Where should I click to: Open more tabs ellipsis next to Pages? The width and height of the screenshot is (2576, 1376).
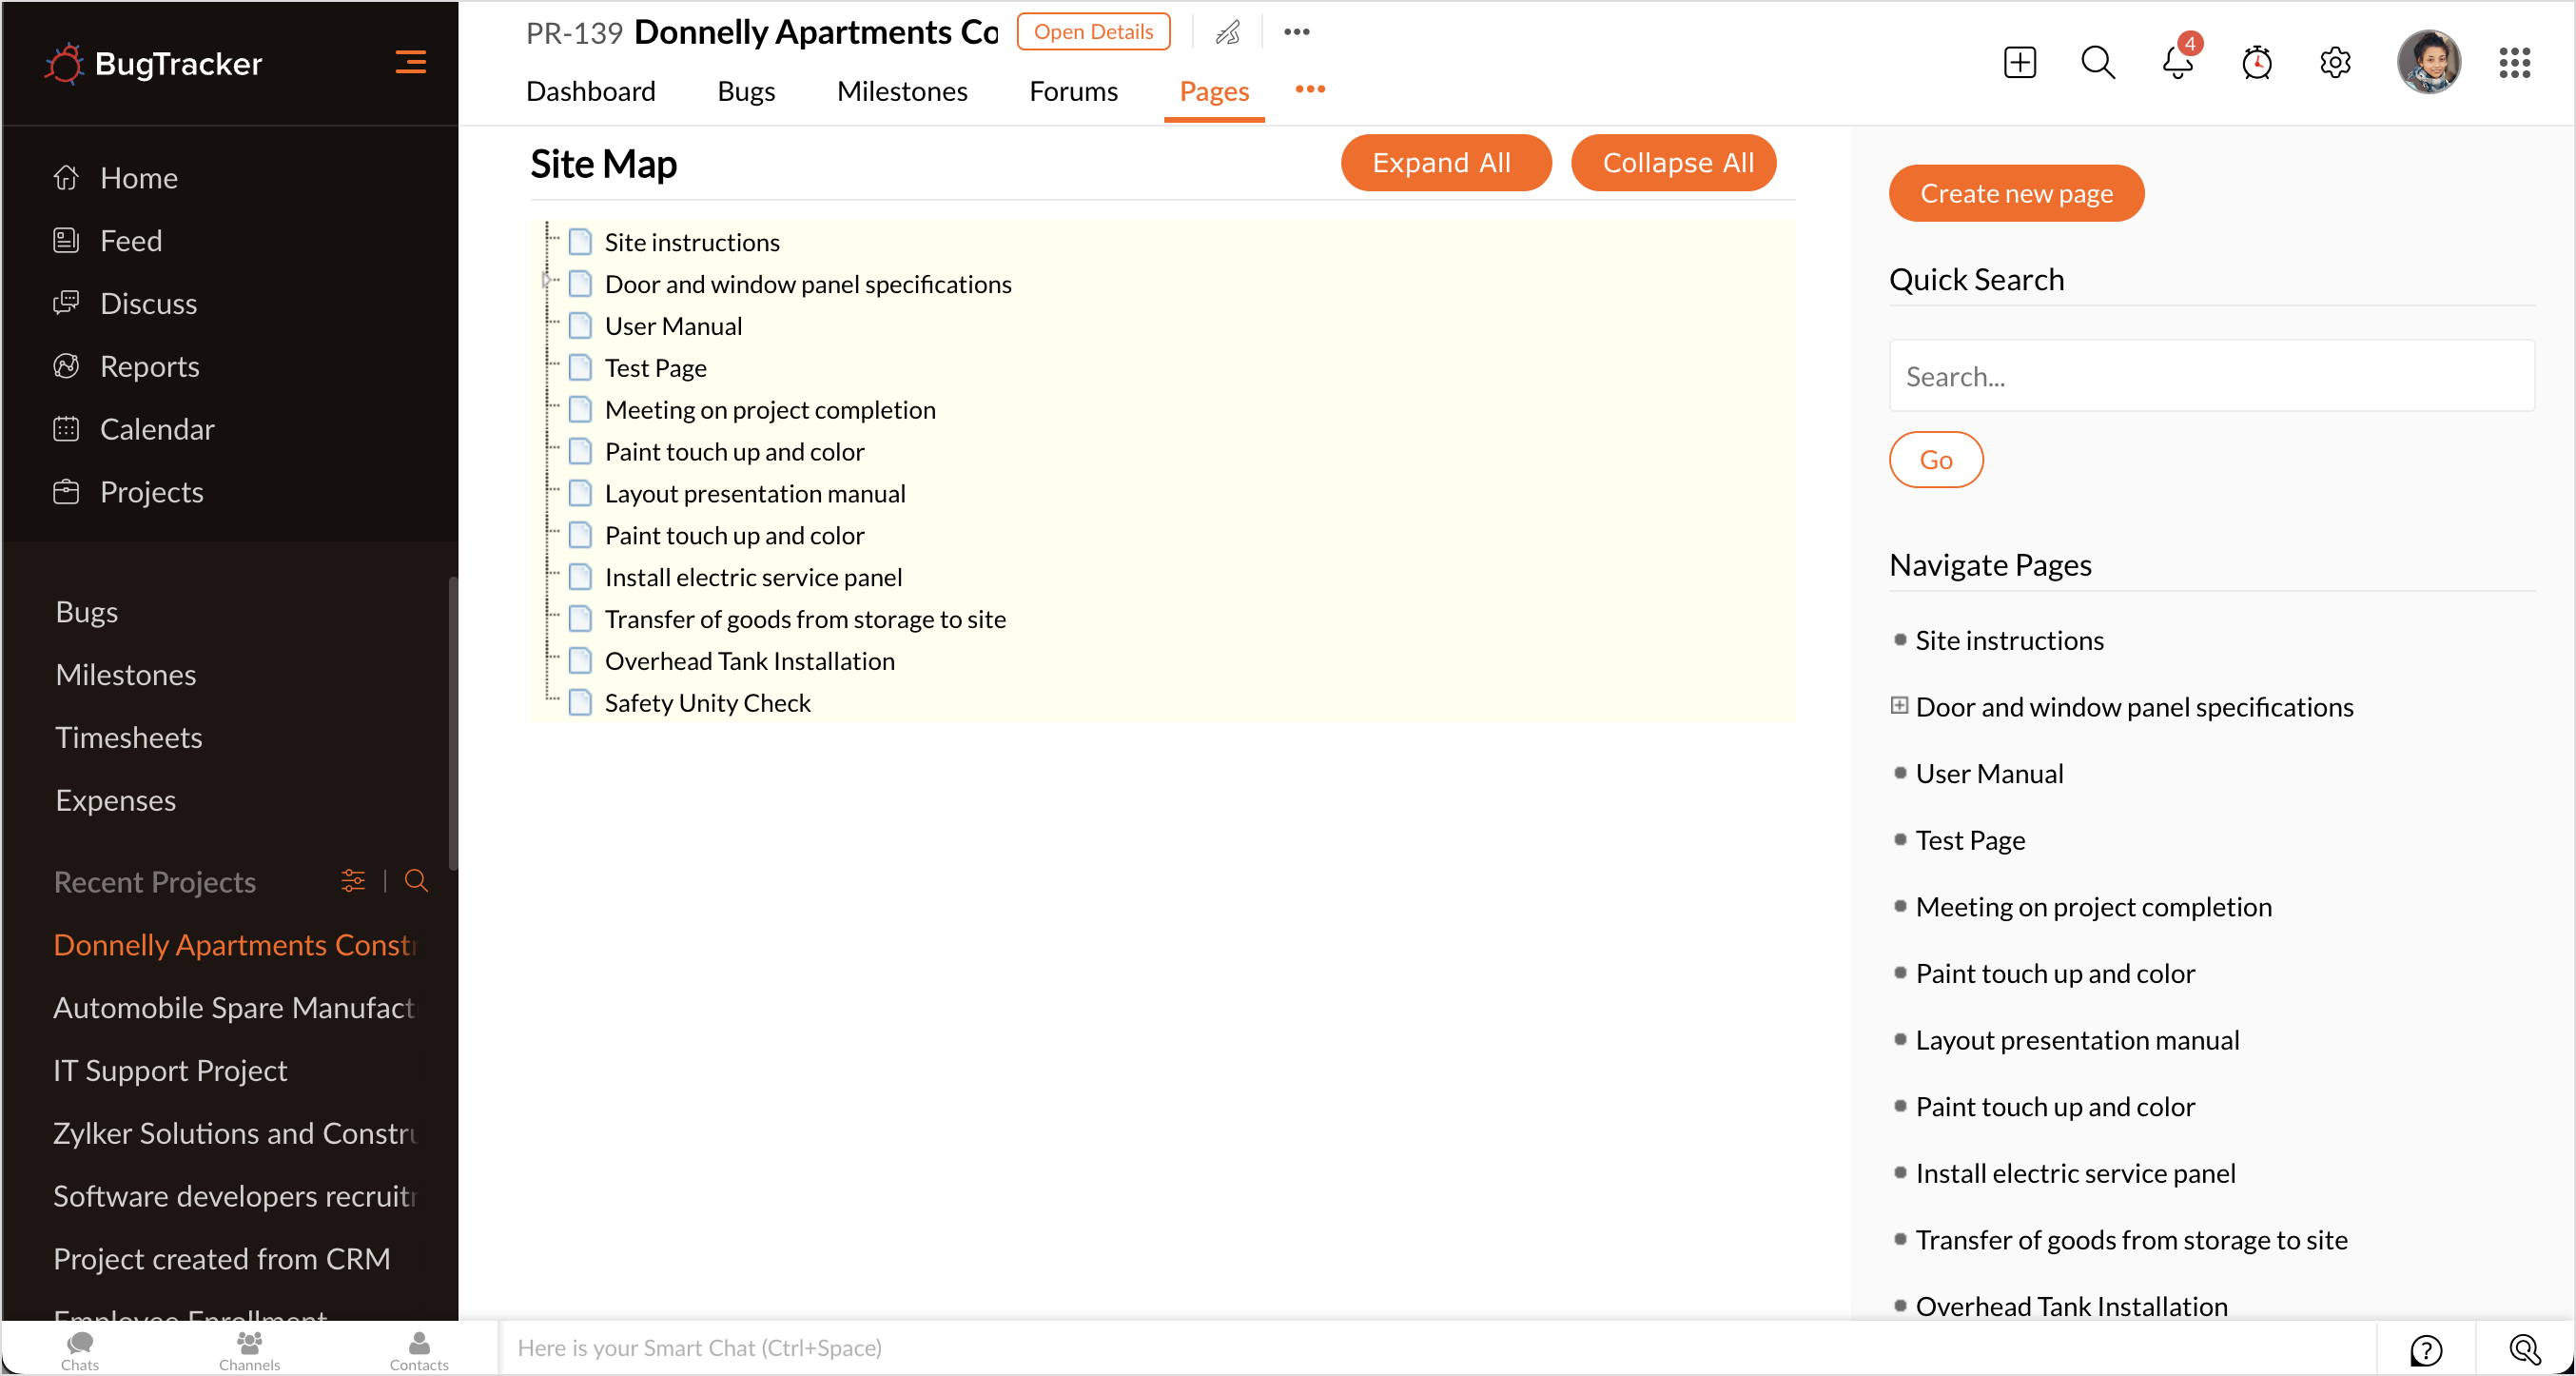tap(1309, 90)
